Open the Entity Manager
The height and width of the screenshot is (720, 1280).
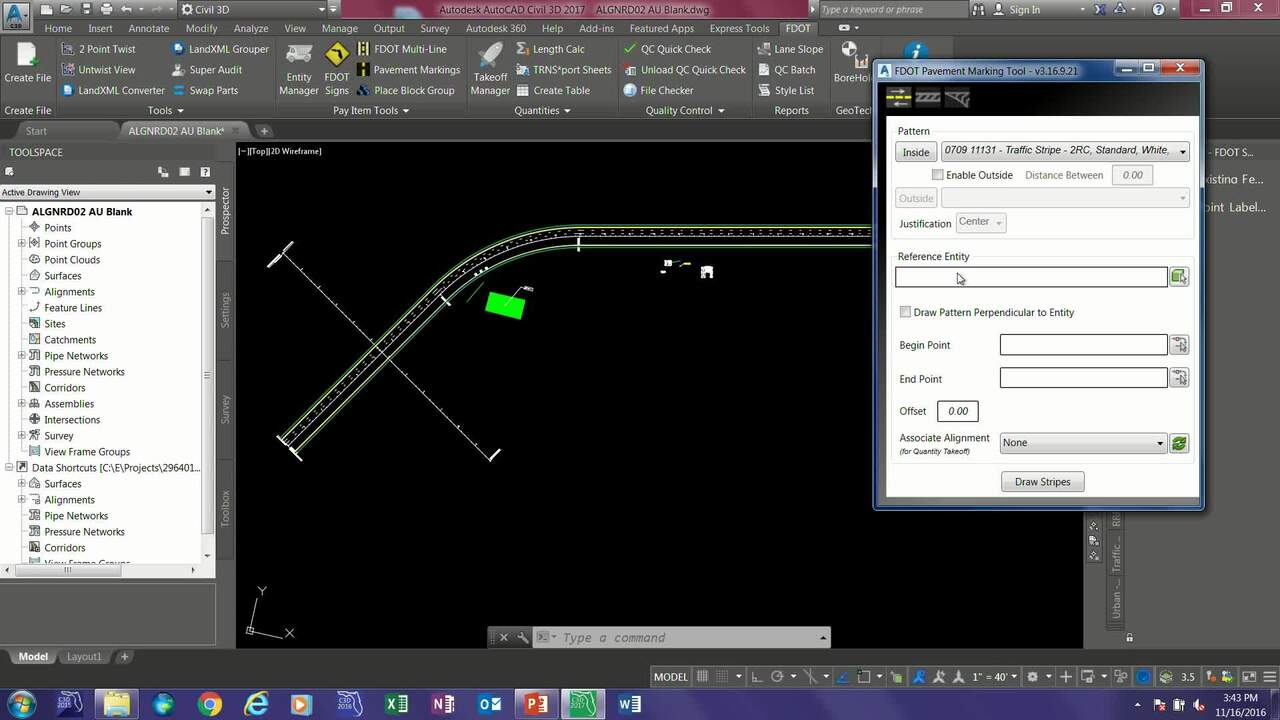[298, 69]
